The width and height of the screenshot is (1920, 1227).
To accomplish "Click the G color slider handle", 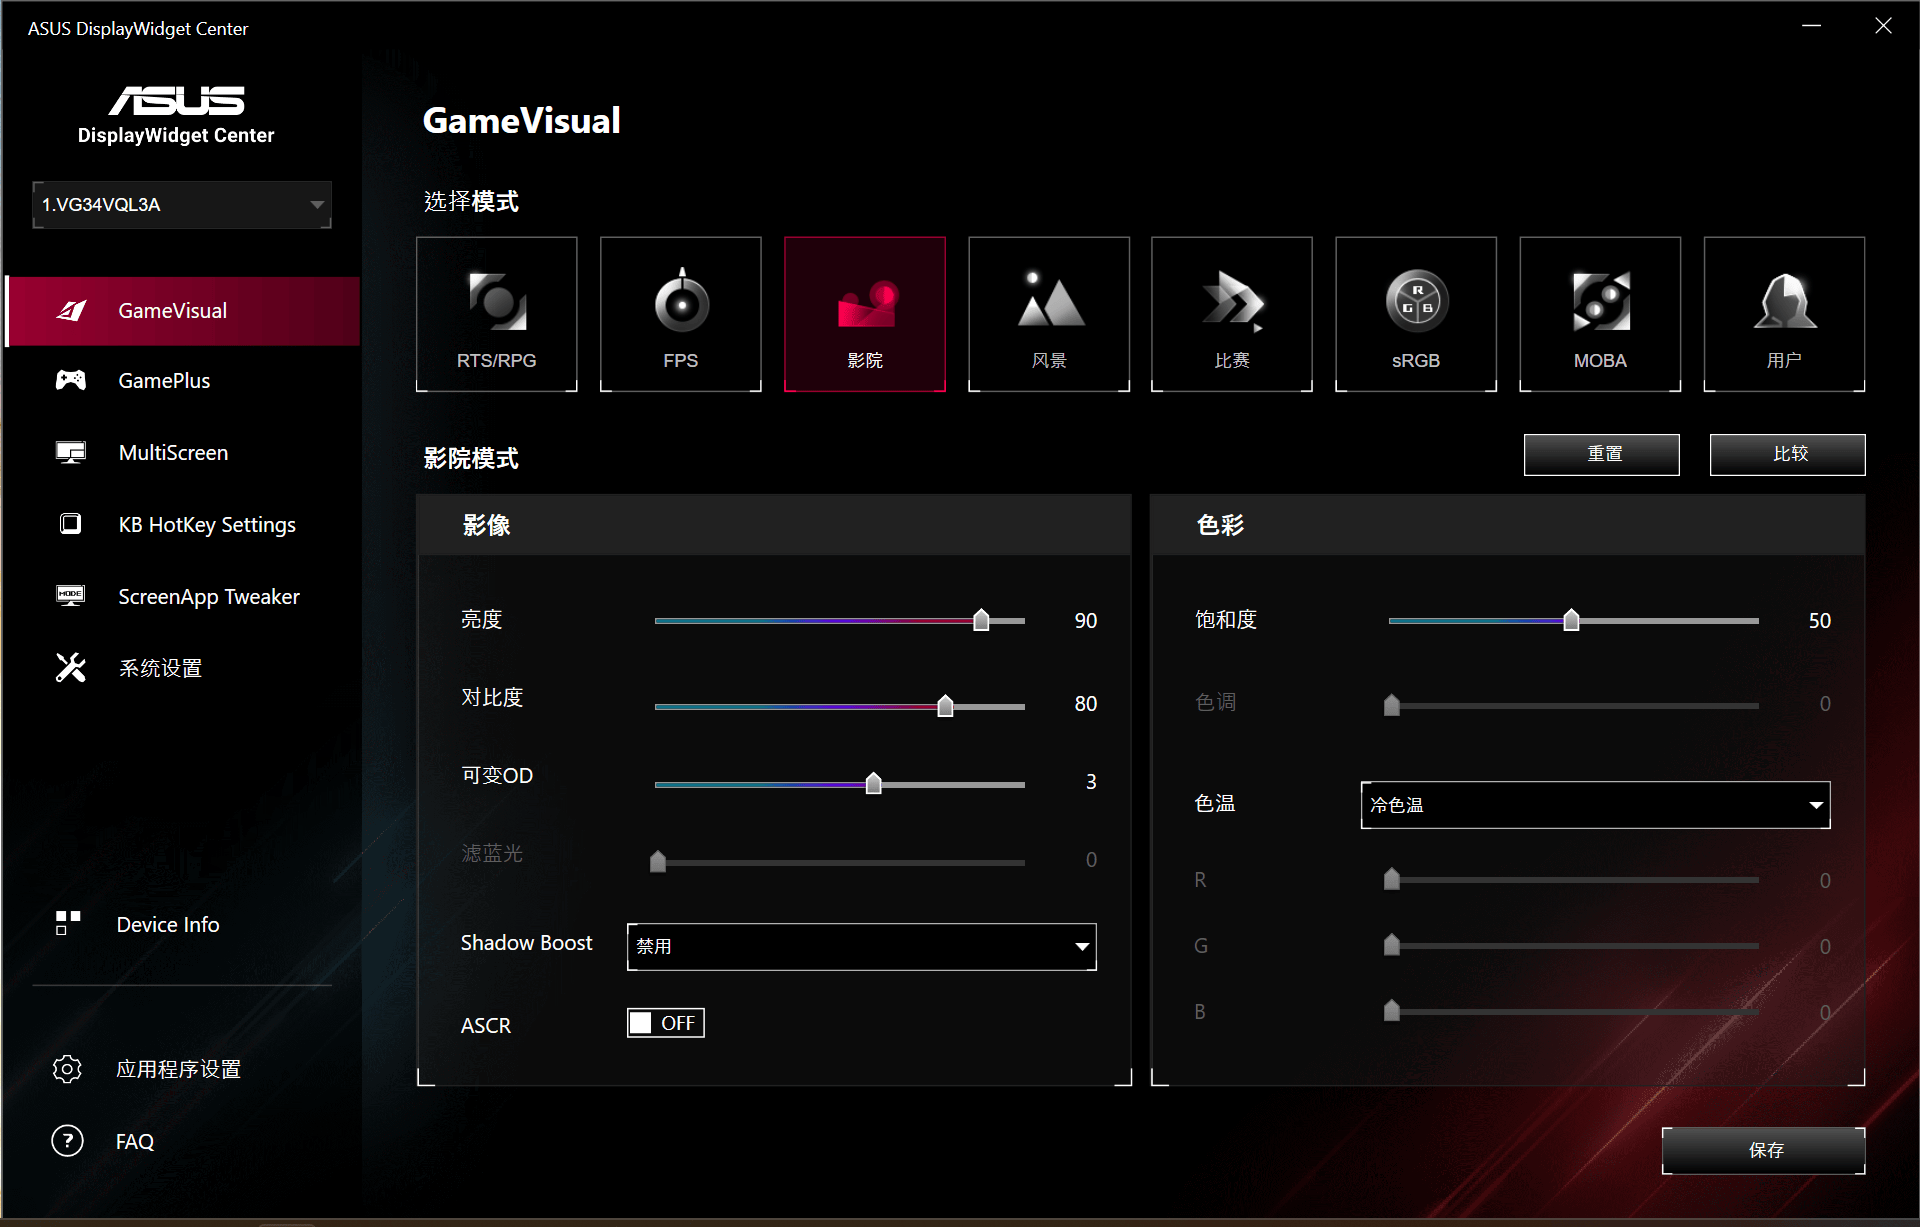I will coord(1392,944).
